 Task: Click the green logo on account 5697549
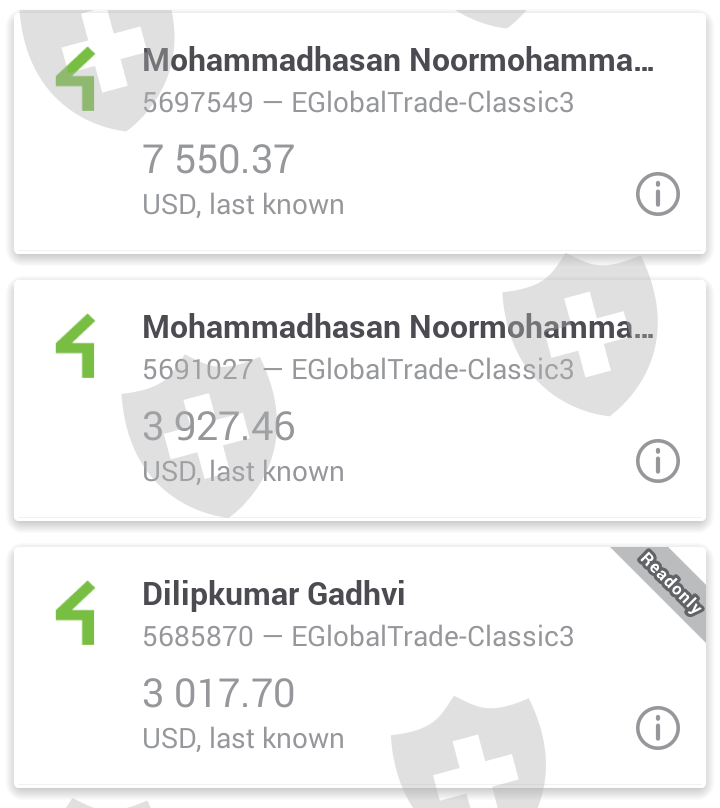click(x=76, y=79)
